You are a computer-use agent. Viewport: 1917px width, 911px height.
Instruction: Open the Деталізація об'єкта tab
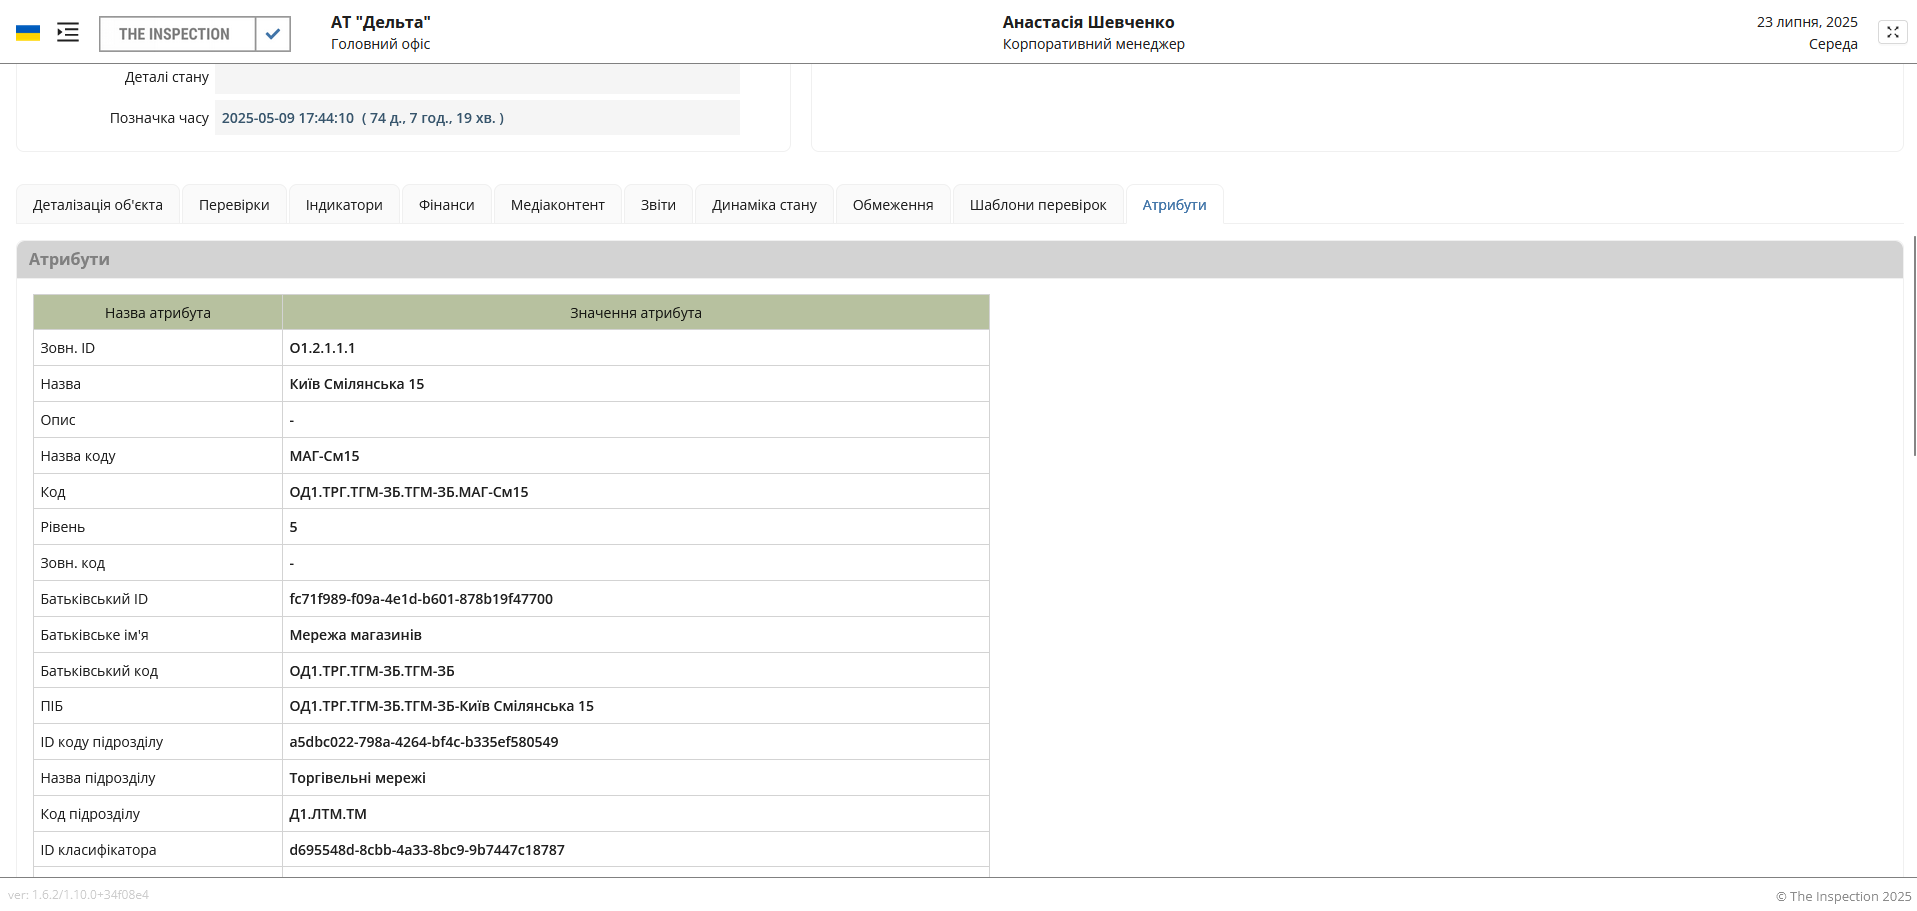[x=98, y=205]
